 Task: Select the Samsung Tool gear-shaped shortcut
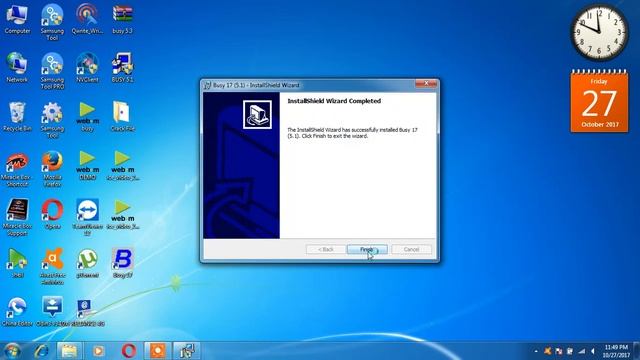pyautogui.click(x=52, y=120)
